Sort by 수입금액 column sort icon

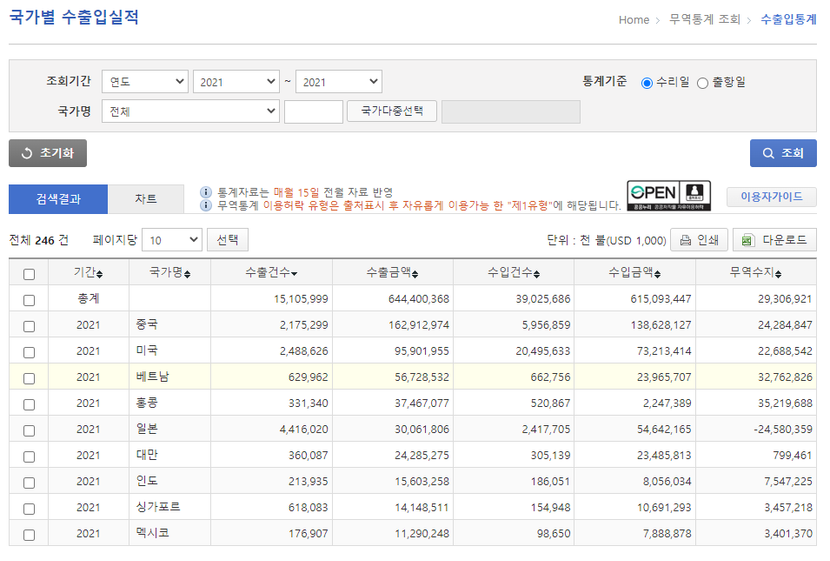pyautogui.click(x=657, y=274)
